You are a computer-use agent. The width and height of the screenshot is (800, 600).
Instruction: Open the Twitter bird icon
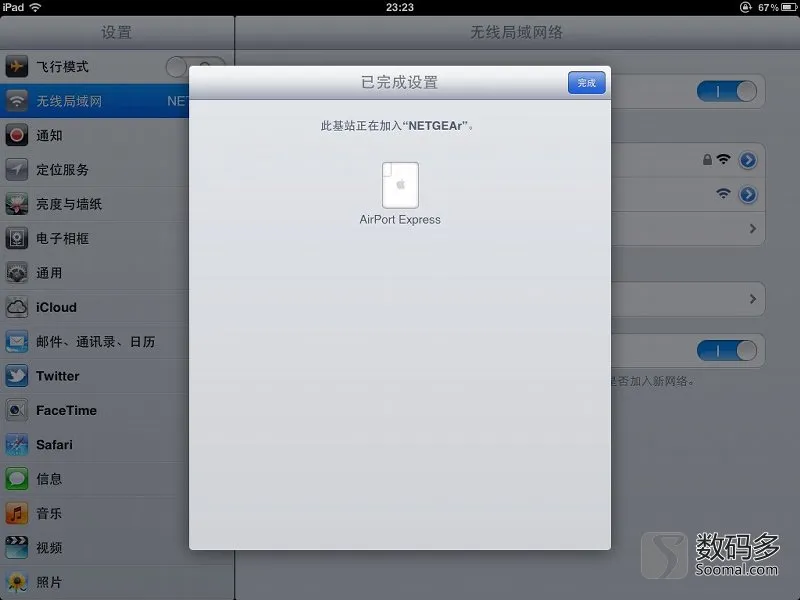pos(16,376)
